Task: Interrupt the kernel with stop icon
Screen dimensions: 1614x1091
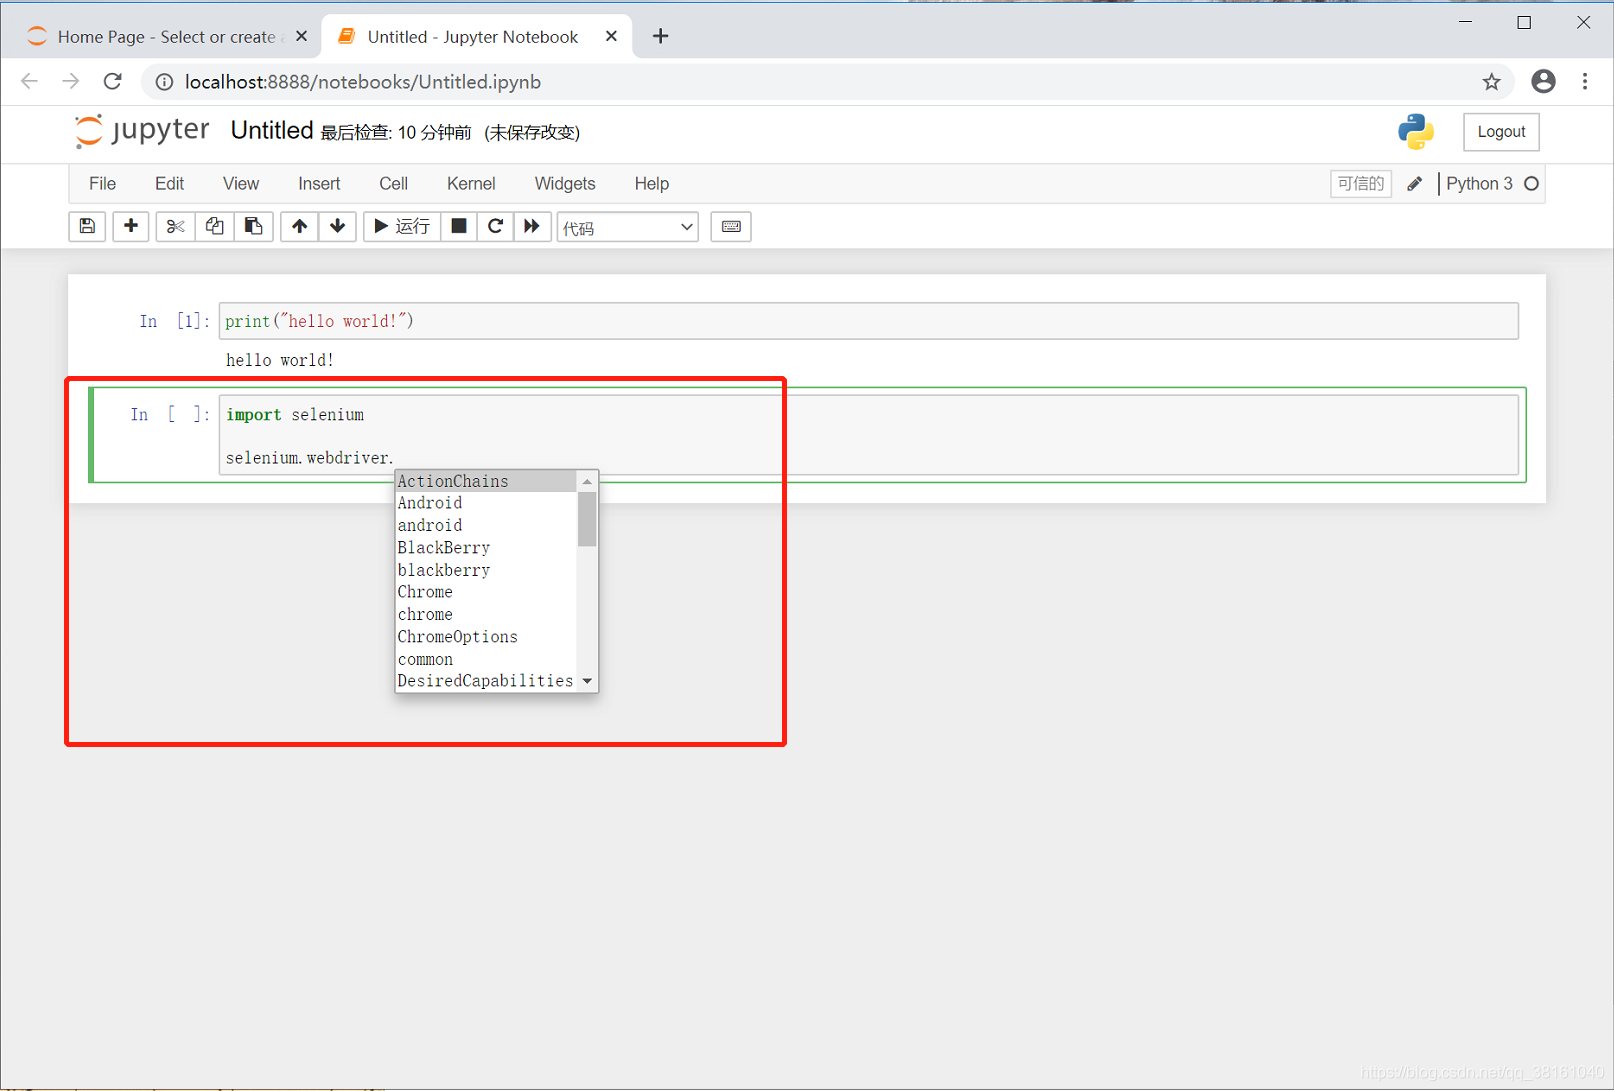Action: pyautogui.click(x=459, y=226)
